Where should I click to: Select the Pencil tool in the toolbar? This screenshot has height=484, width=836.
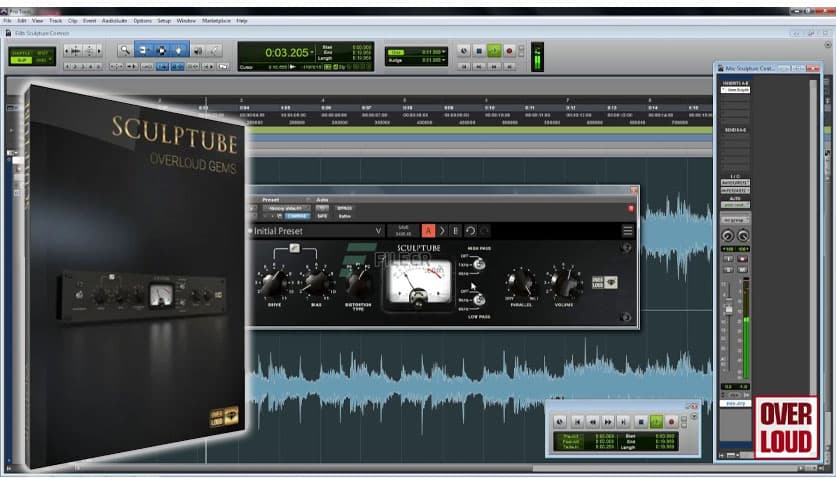coord(214,50)
